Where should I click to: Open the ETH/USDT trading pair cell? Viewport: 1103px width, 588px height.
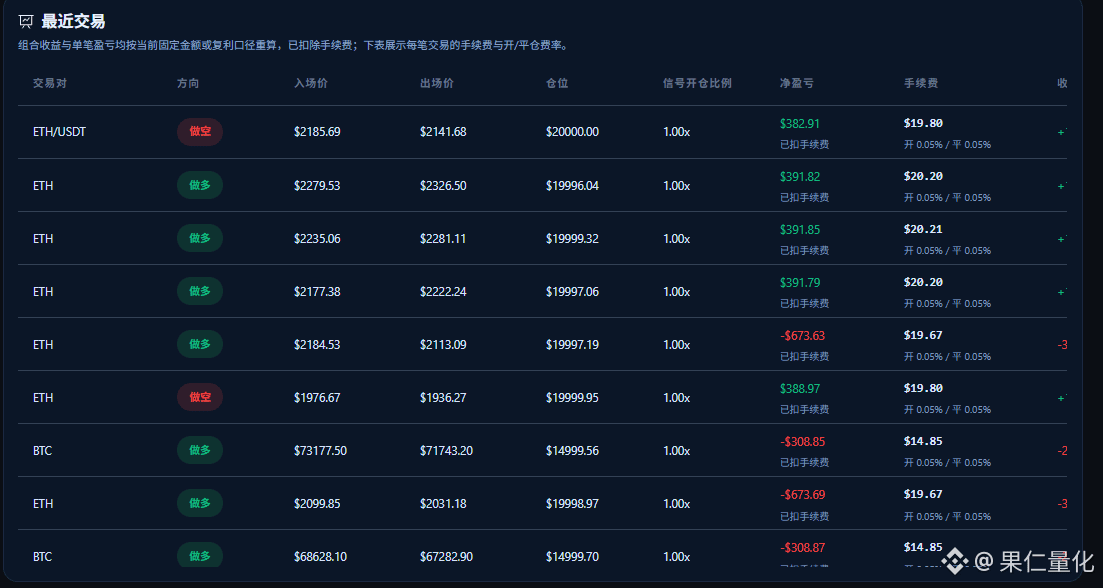coord(59,132)
